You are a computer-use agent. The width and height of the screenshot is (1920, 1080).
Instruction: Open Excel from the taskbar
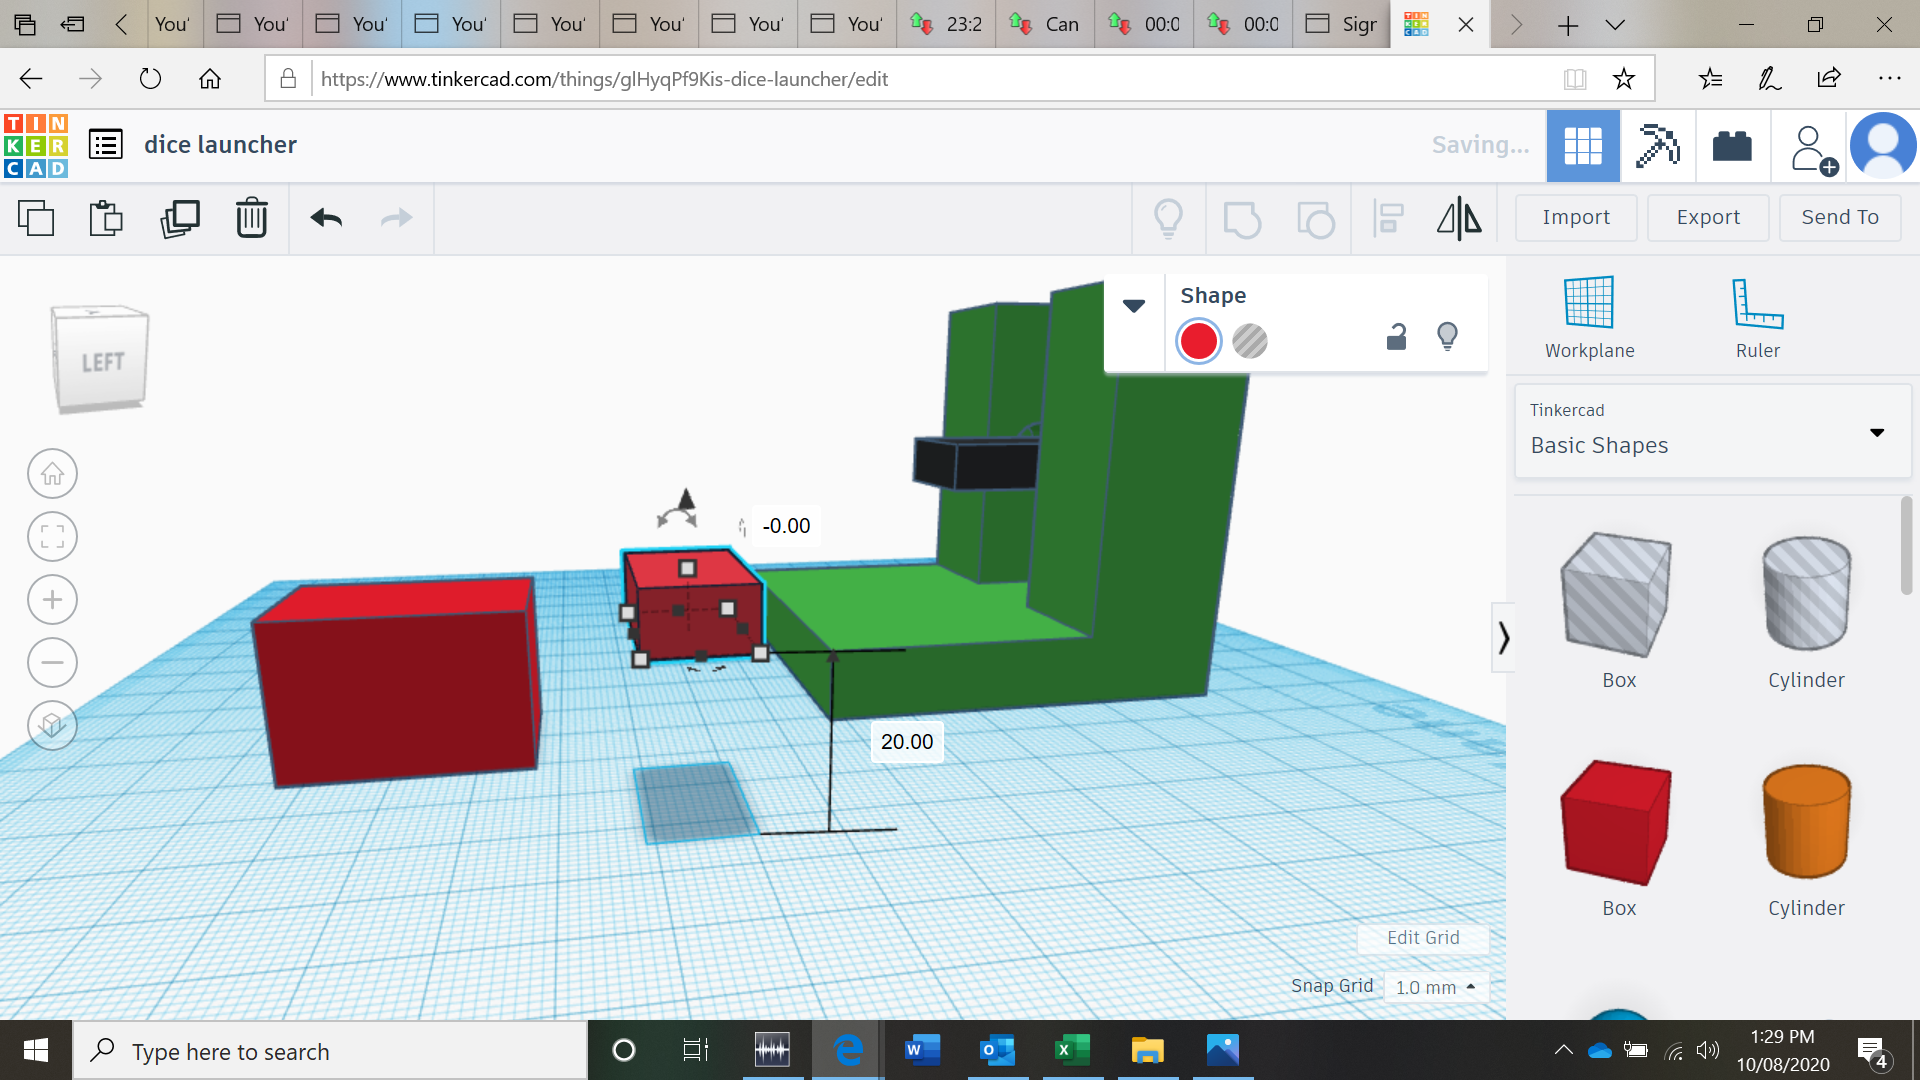click(x=1072, y=1050)
